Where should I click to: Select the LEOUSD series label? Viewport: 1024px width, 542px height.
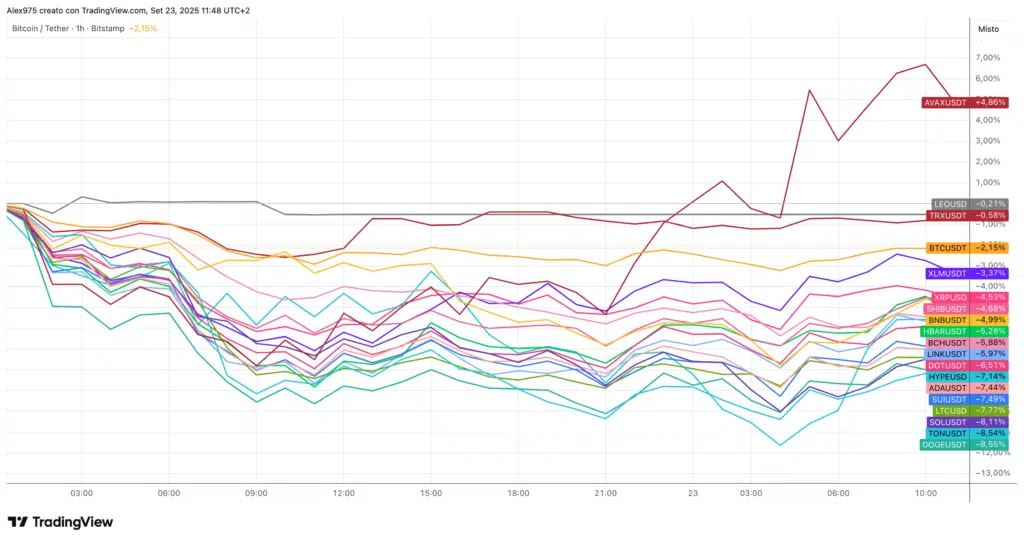click(968, 204)
